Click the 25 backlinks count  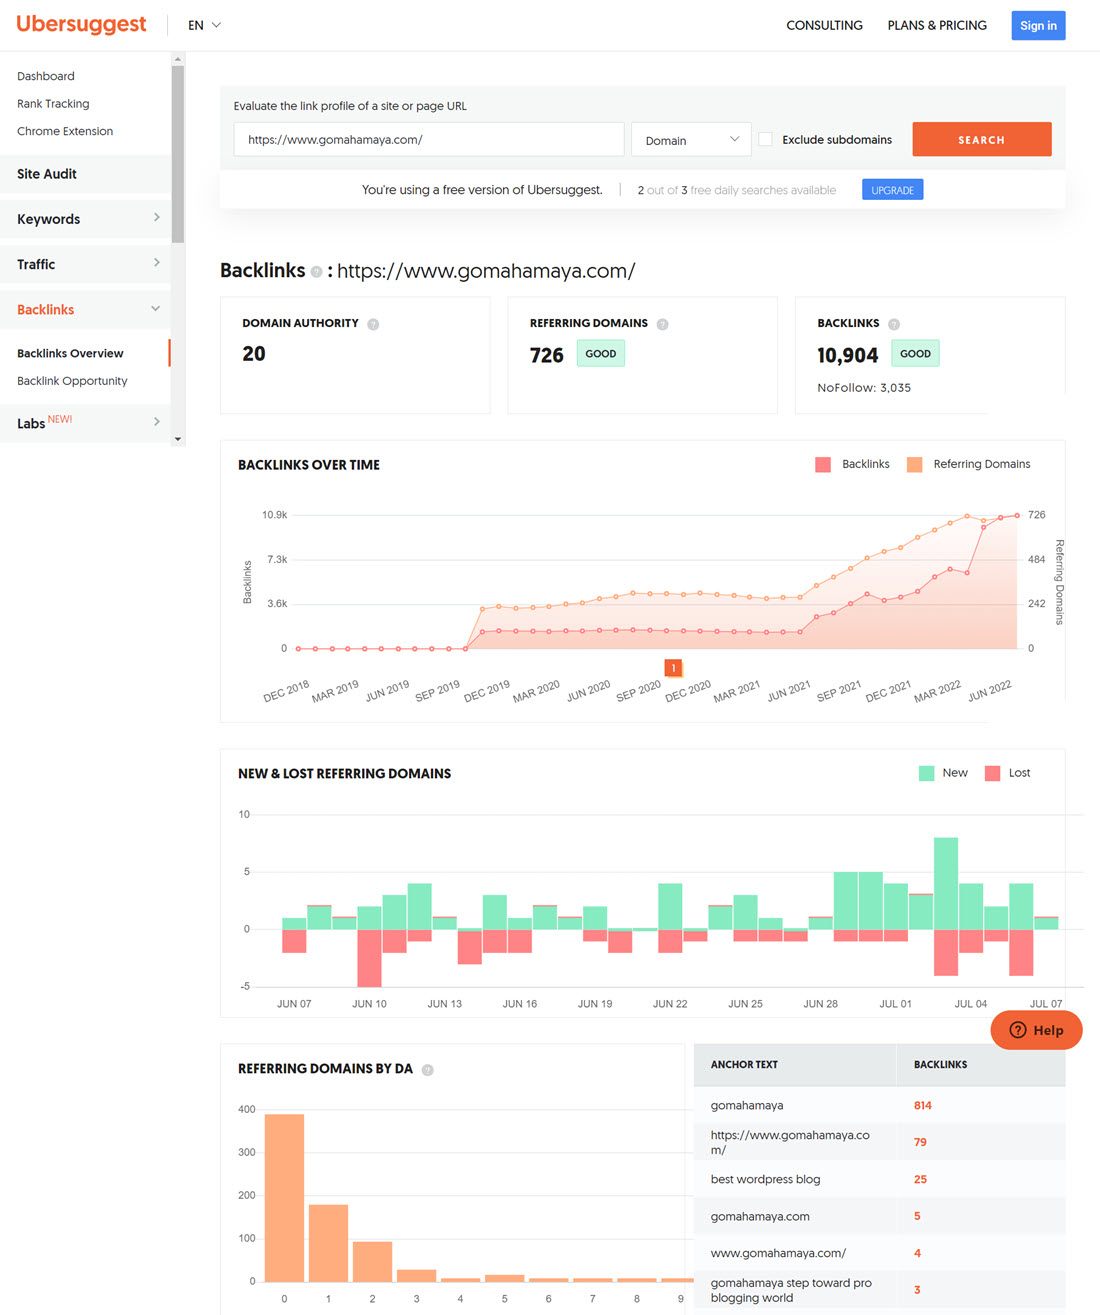click(920, 1180)
